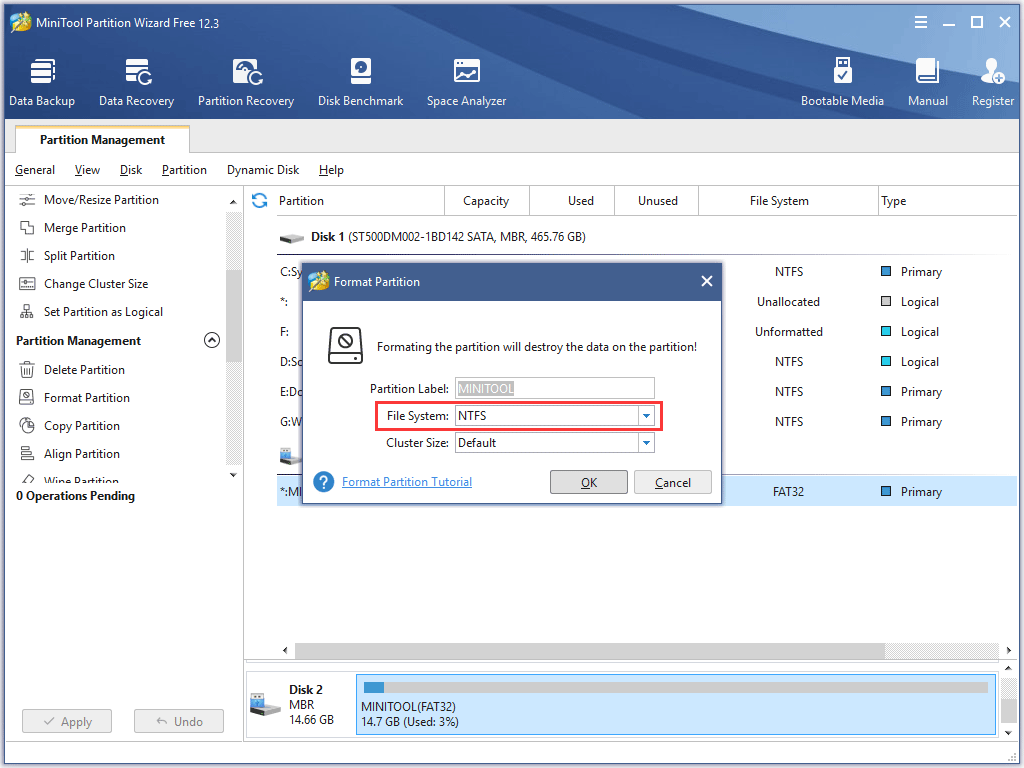Click sidebar scroll up arrow

[x=233, y=202]
